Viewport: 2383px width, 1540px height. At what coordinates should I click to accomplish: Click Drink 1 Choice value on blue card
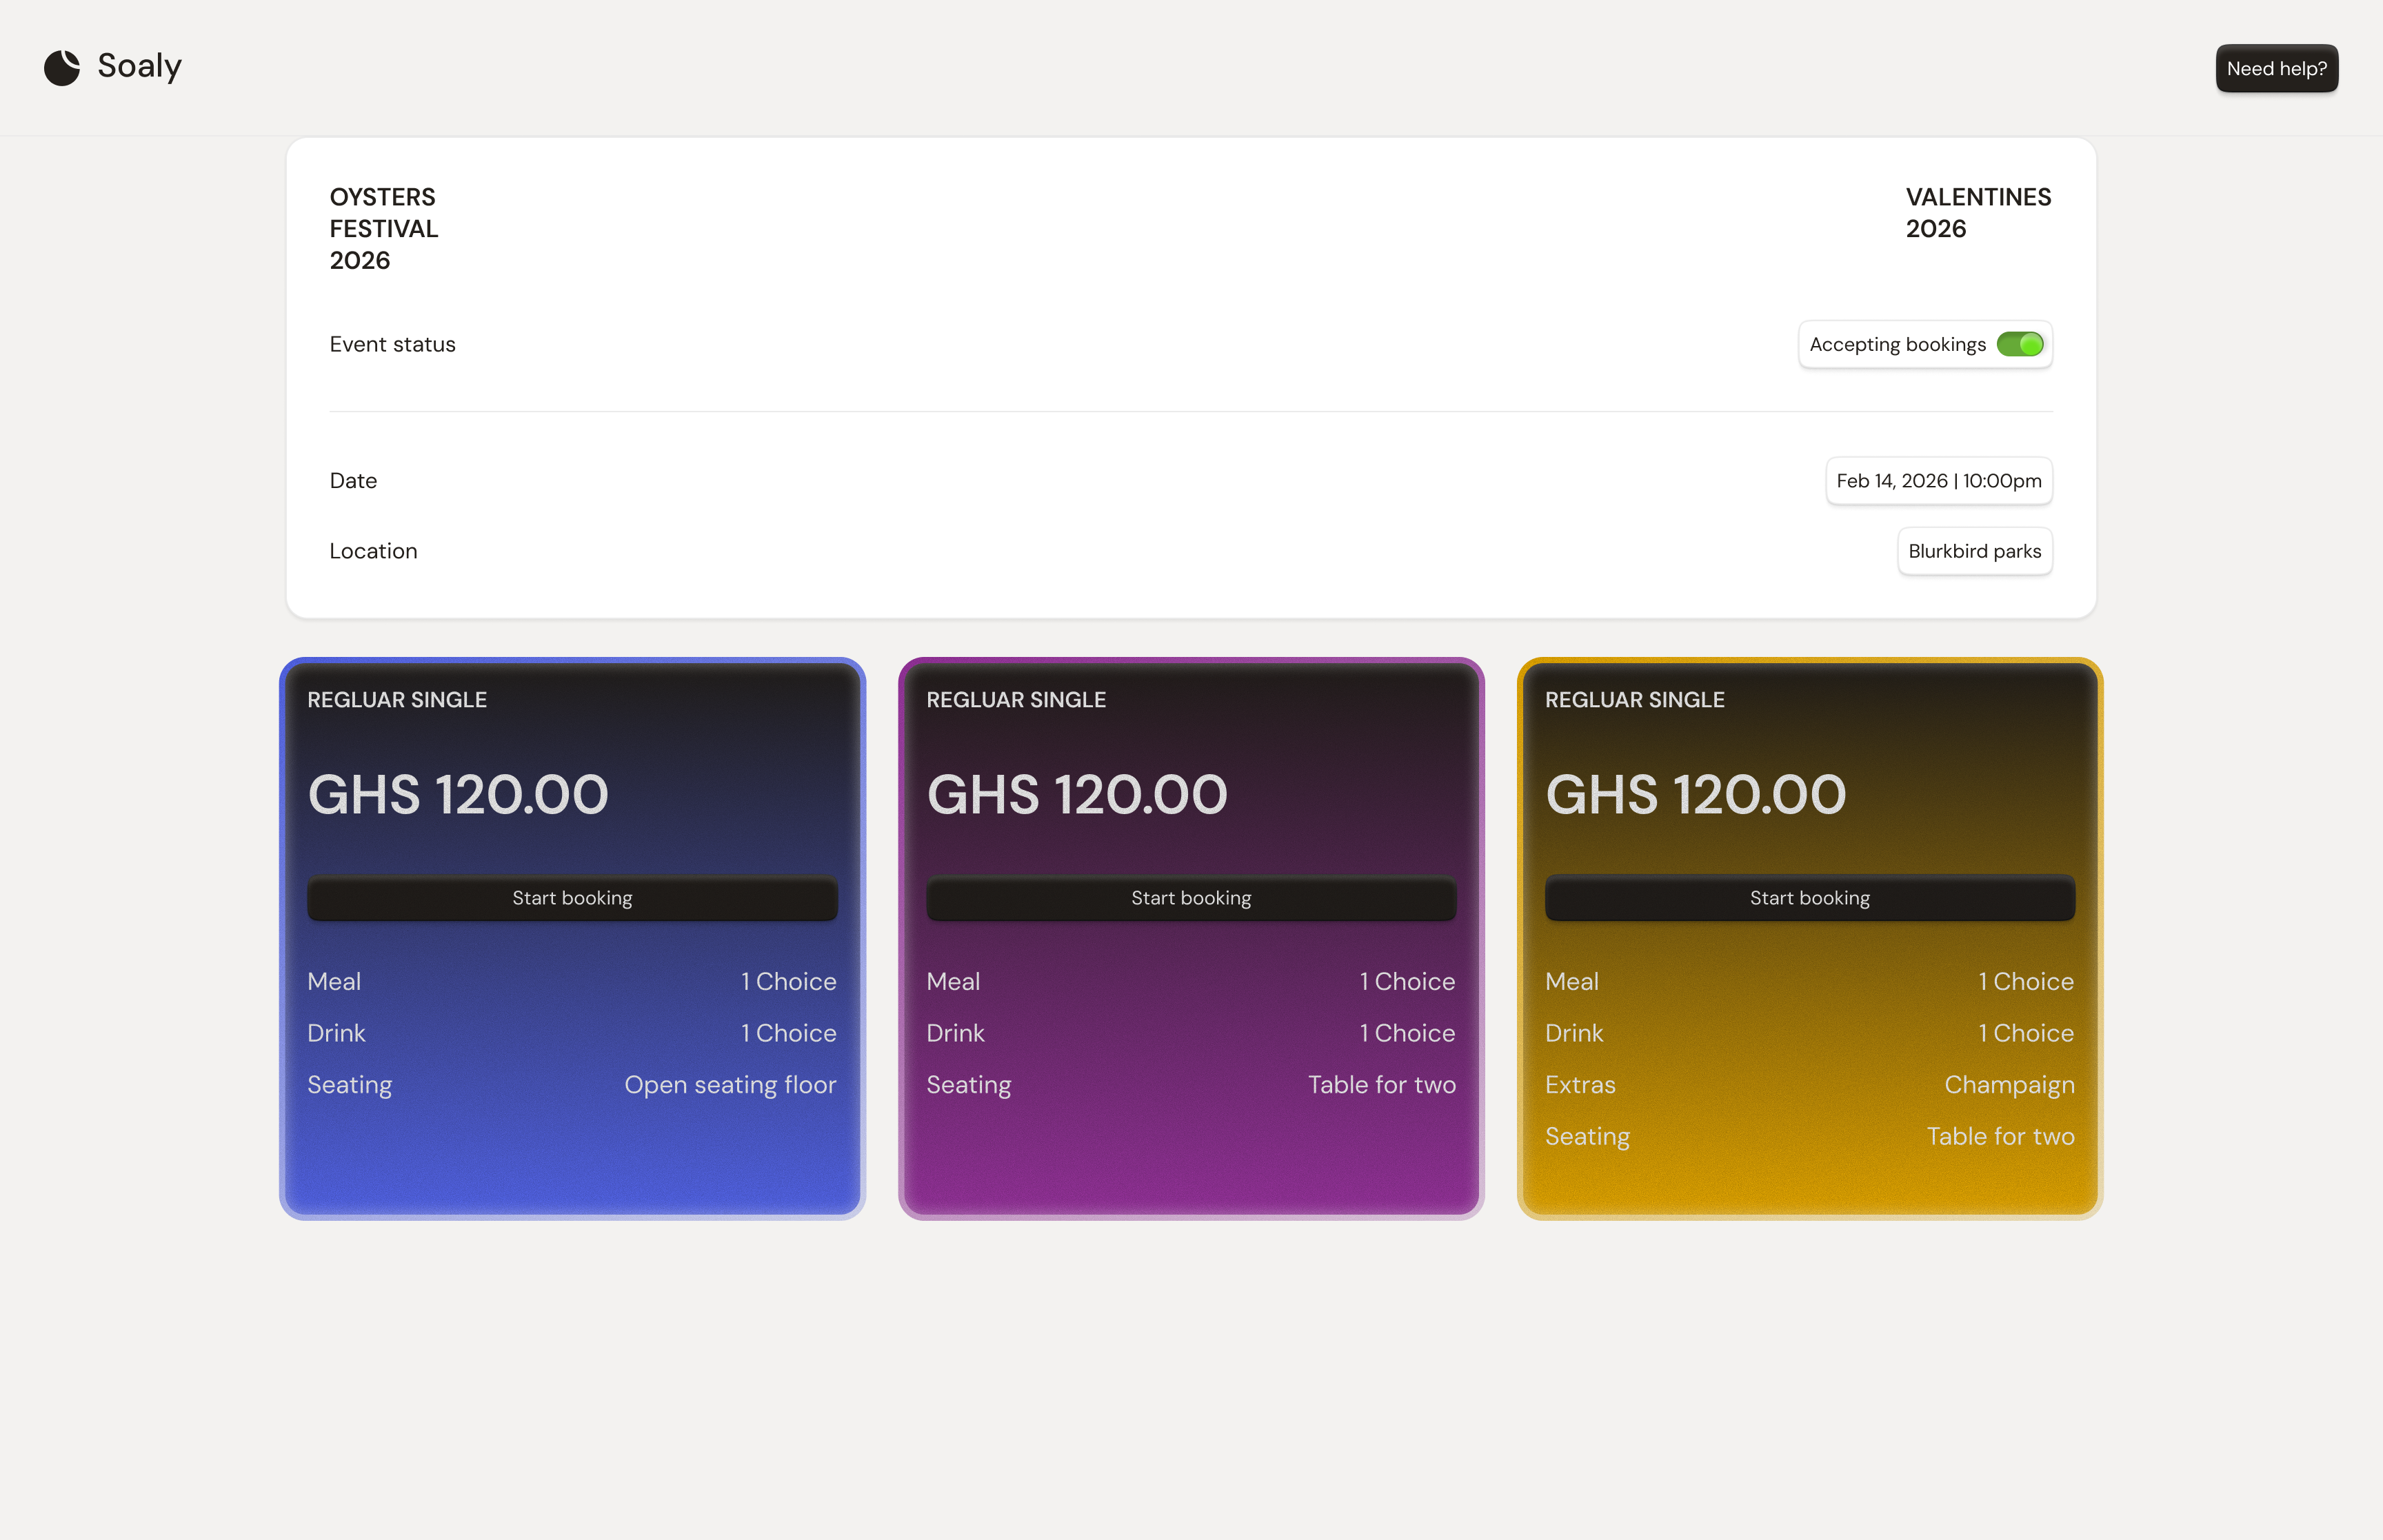click(788, 1033)
